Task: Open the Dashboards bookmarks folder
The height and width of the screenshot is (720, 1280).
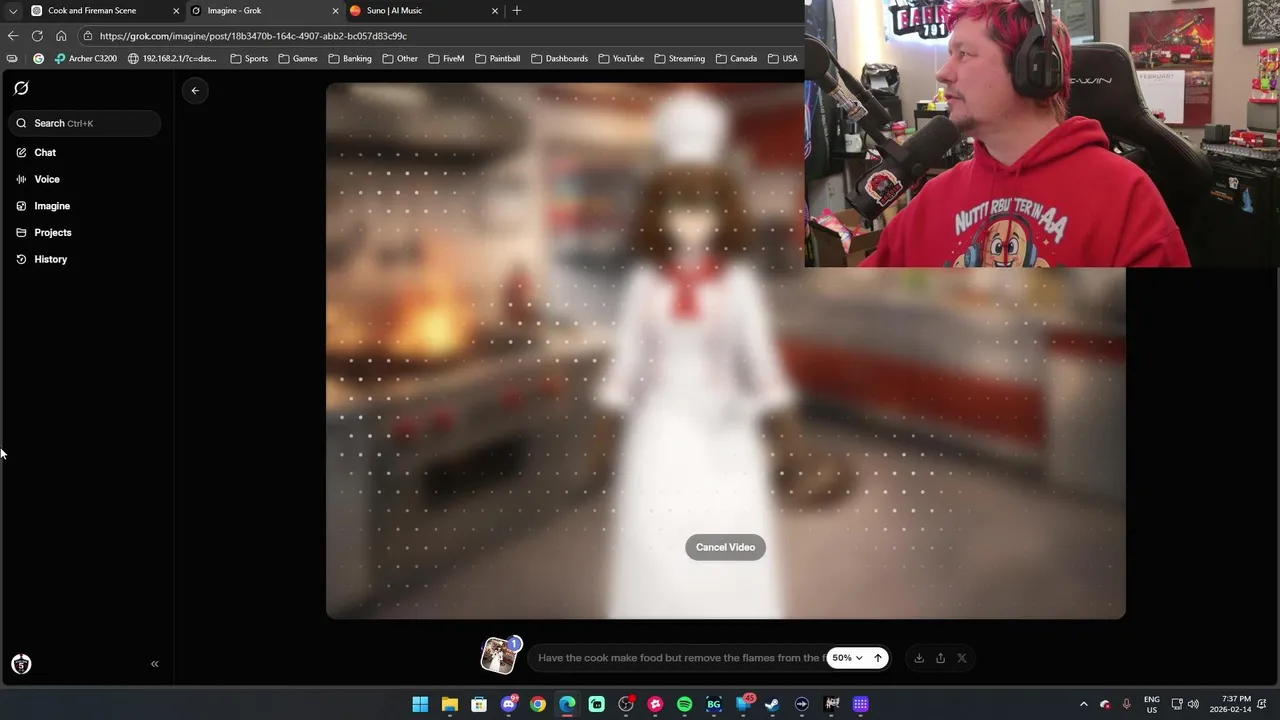Action: point(559,59)
